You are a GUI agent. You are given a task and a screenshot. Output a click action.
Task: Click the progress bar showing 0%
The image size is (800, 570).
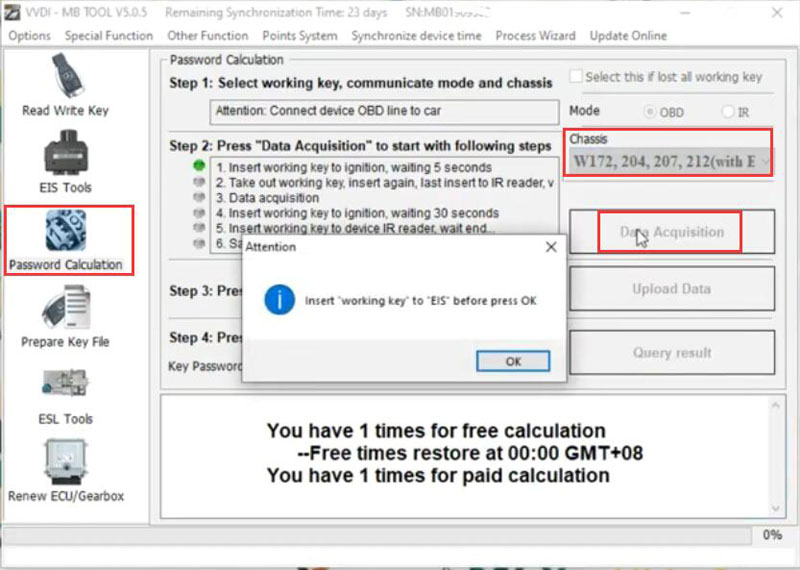pos(377,535)
